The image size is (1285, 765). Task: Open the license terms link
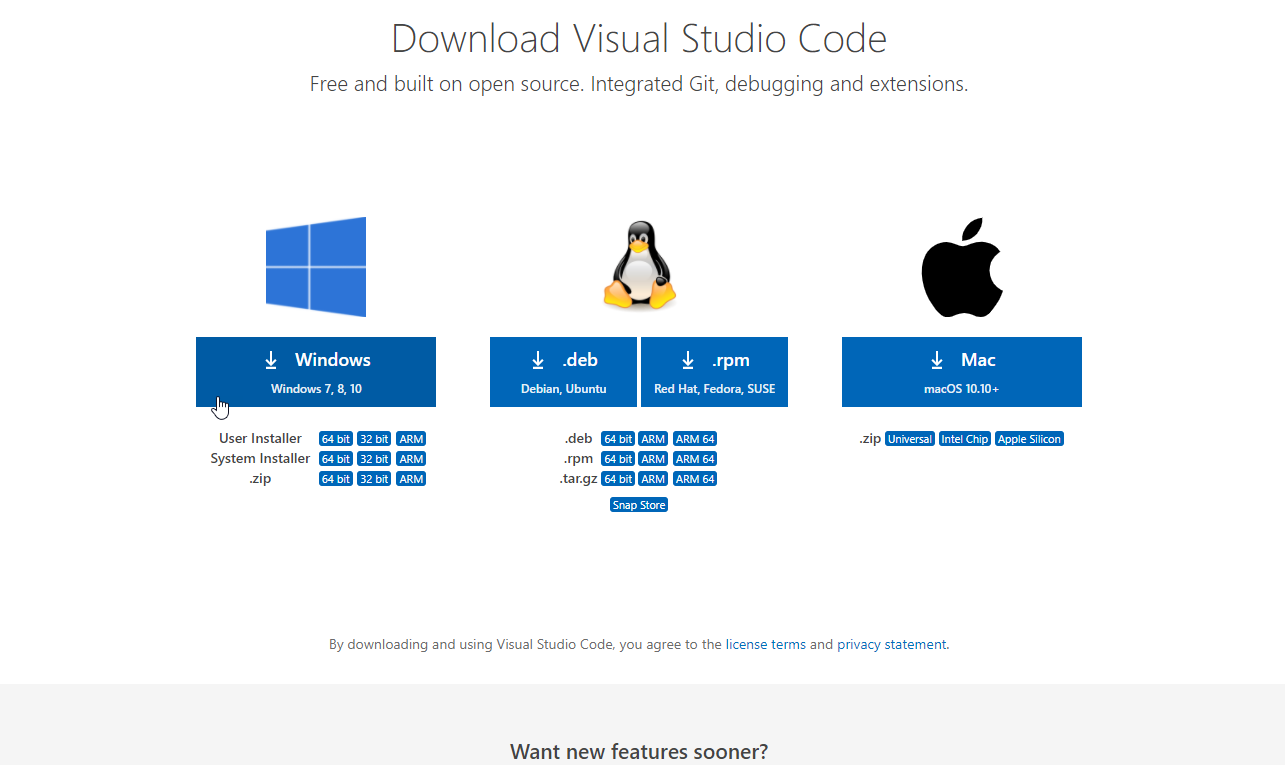(766, 645)
